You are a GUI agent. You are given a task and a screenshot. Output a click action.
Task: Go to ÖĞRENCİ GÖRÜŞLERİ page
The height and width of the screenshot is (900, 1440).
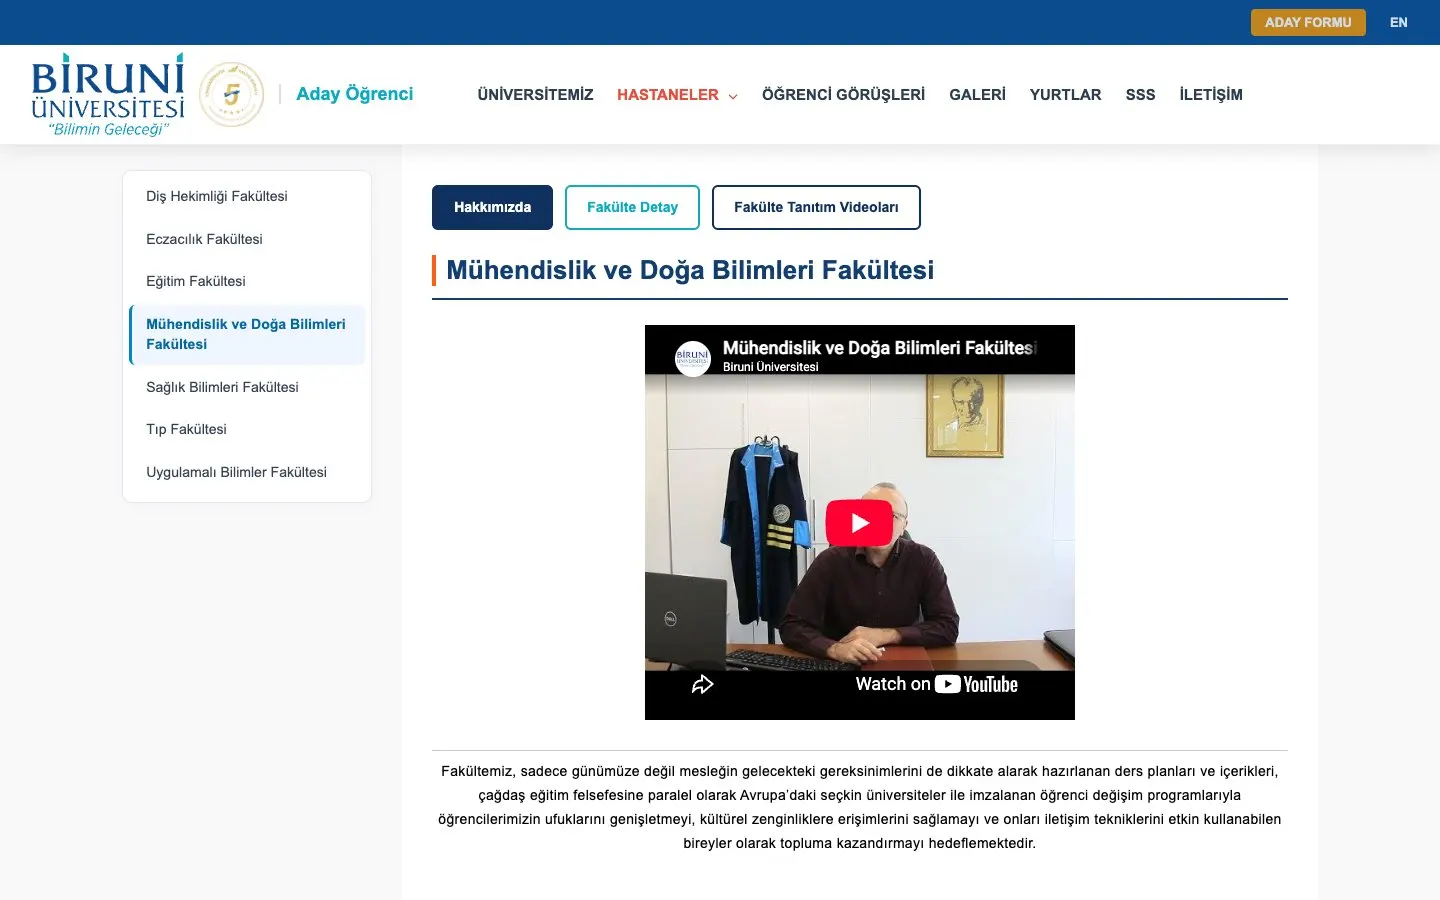tap(843, 95)
